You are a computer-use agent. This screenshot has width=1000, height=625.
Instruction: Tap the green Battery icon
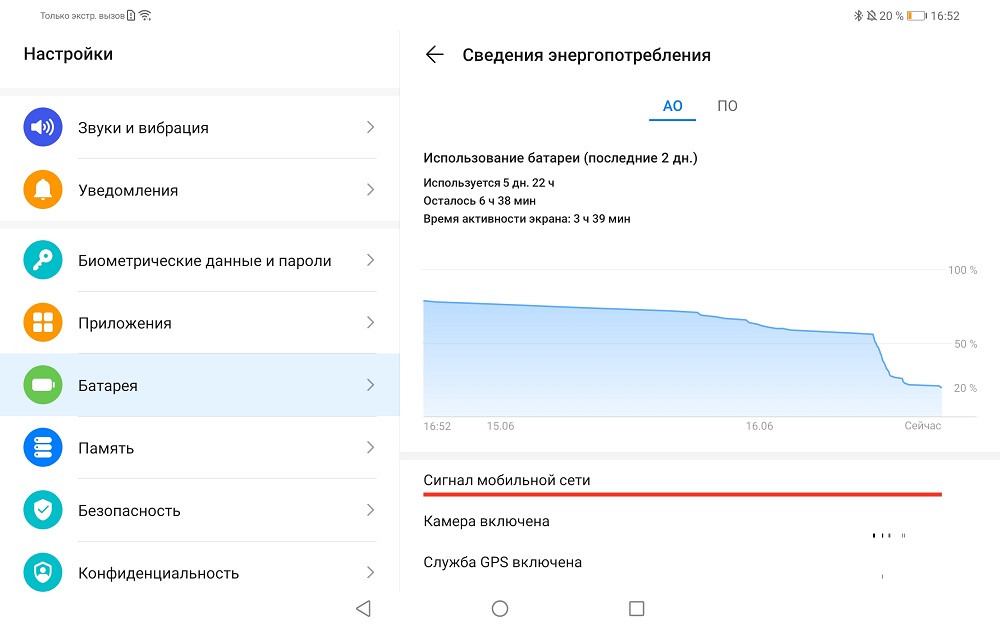pos(43,385)
